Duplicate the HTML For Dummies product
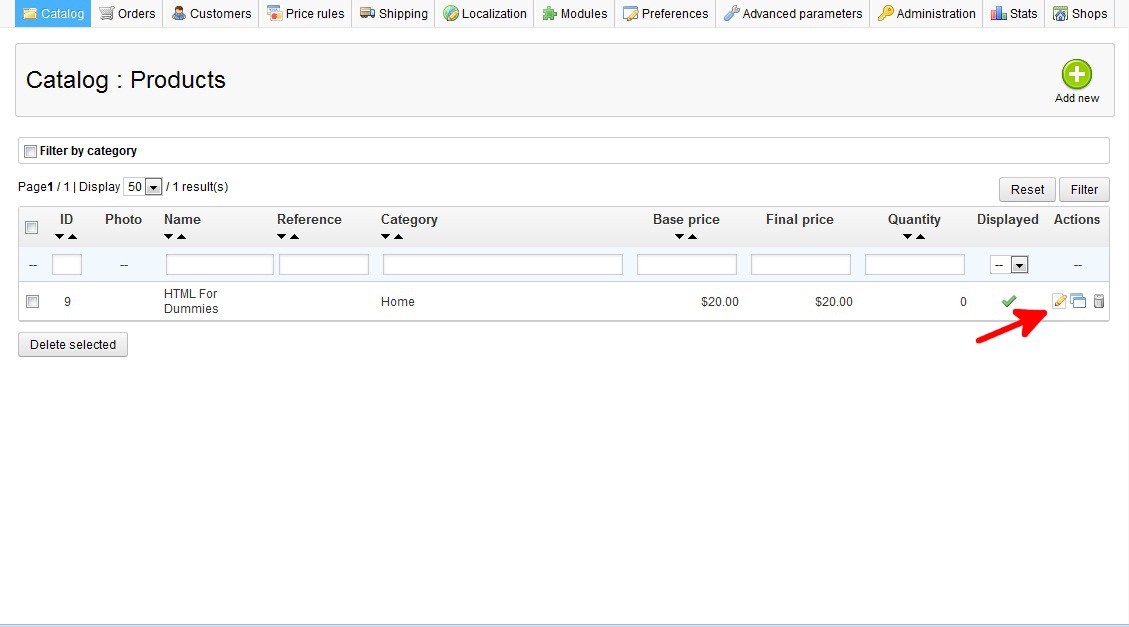The image size is (1129, 627). (x=1078, y=301)
